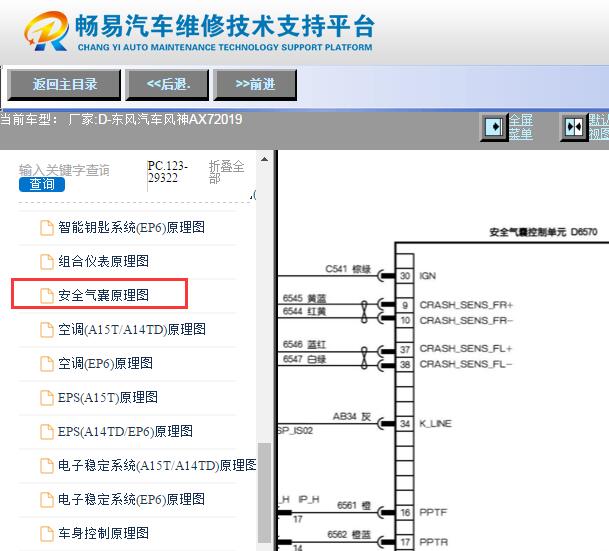
Task: Click document icon beside 安全气囊原理图
Action: click(x=47, y=295)
